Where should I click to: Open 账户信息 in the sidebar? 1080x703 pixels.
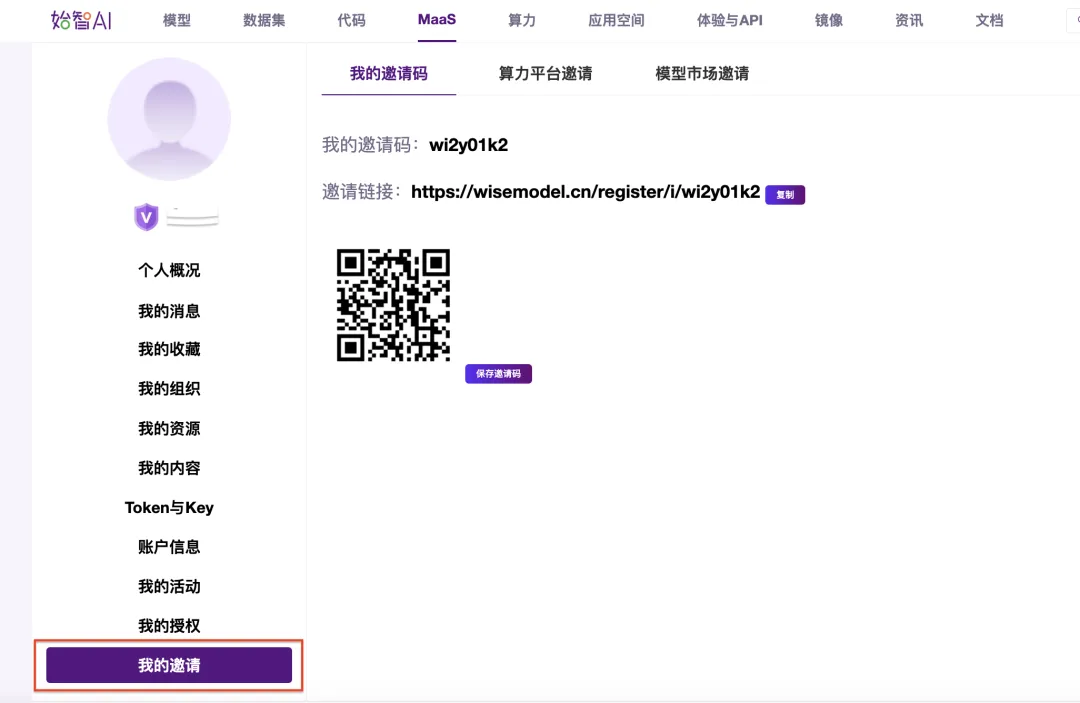pyautogui.click(x=169, y=547)
